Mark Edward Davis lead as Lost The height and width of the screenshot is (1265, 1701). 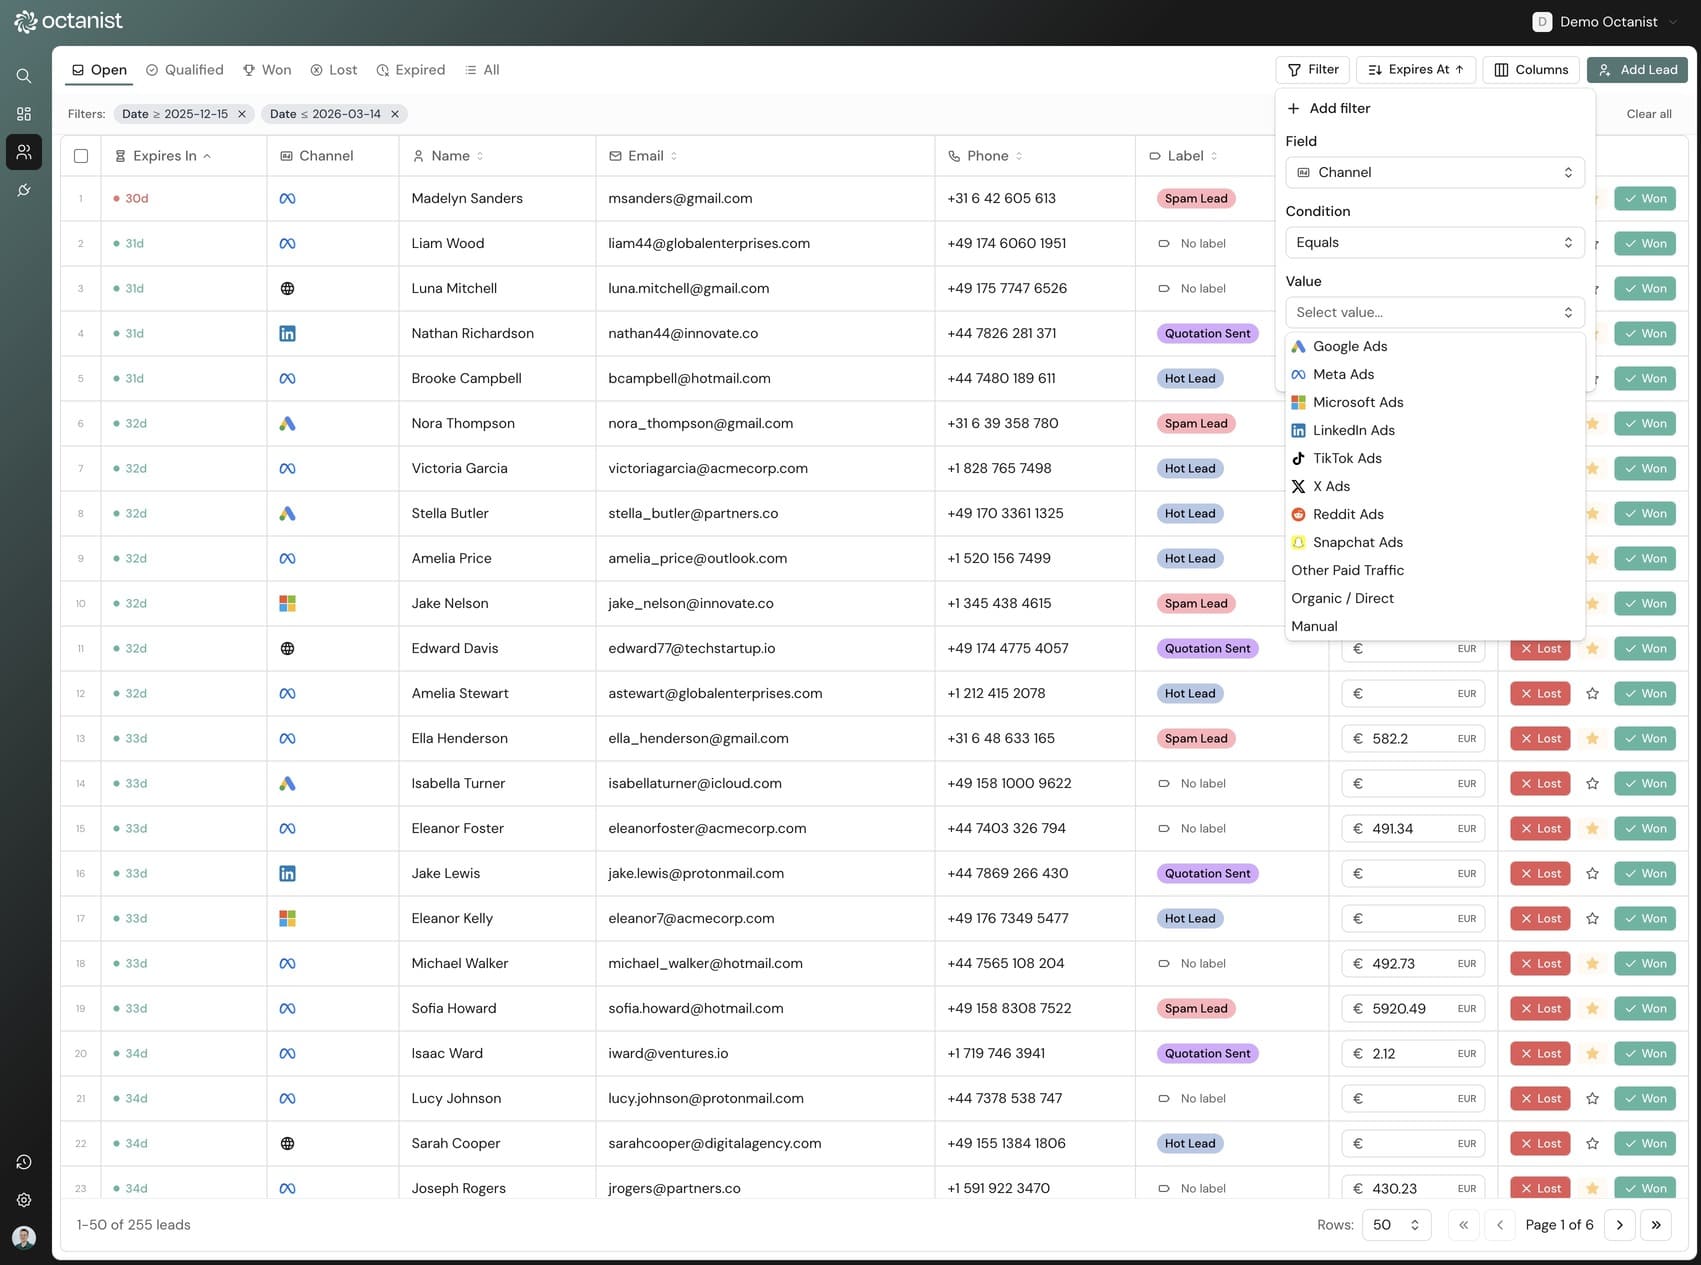click(1540, 648)
